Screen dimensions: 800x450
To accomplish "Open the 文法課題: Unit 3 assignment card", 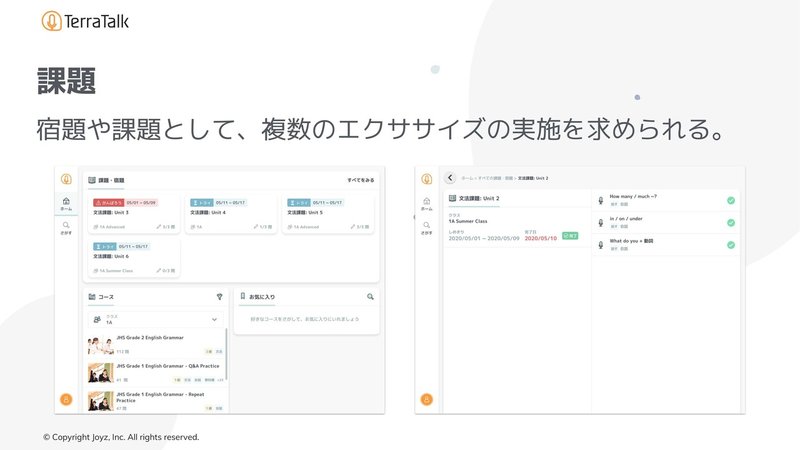I will click(134, 214).
